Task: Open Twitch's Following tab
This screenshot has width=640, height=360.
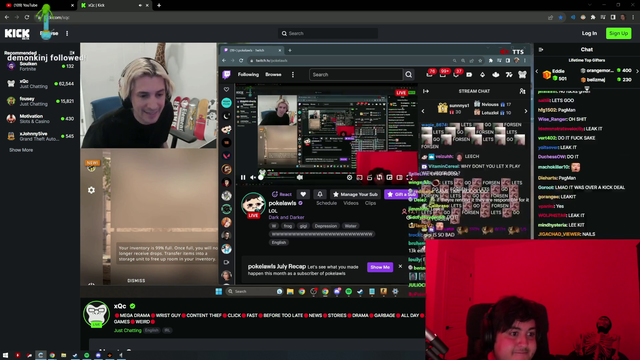Action: tap(248, 75)
